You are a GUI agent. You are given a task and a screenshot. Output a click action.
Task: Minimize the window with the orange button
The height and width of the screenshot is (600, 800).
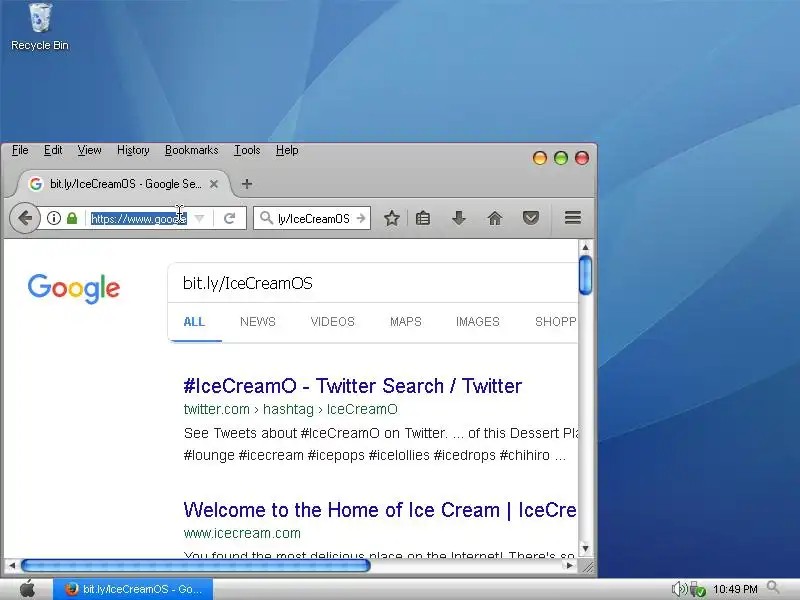[539, 158]
